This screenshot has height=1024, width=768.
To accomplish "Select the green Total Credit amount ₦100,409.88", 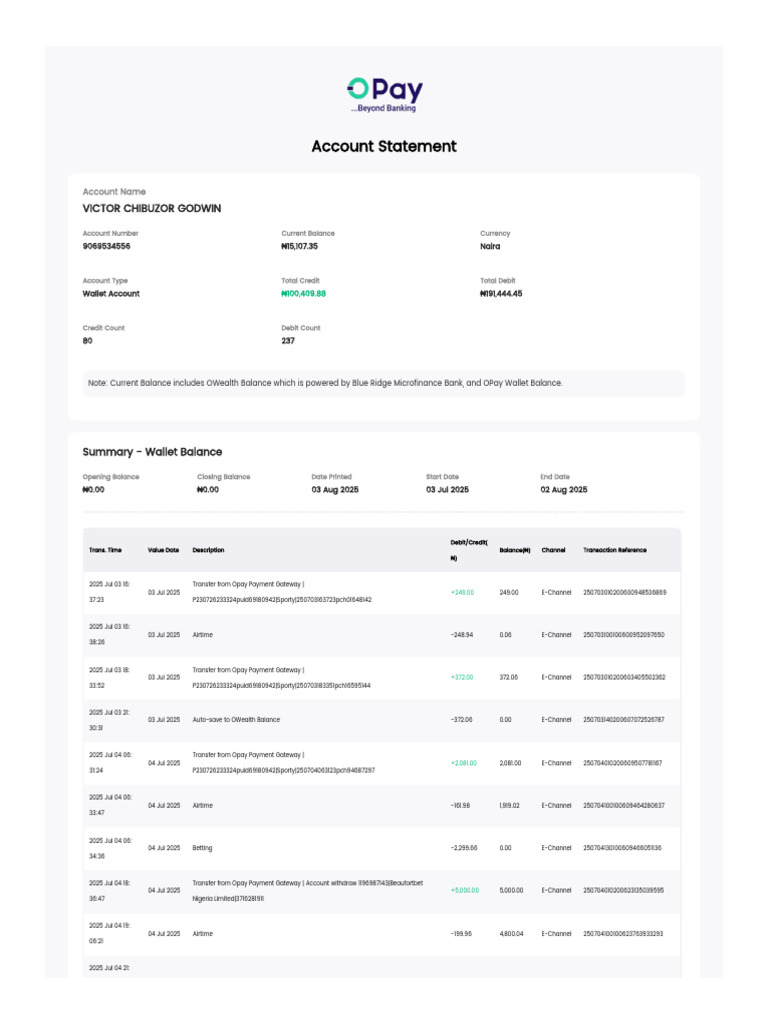I will (304, 294).
